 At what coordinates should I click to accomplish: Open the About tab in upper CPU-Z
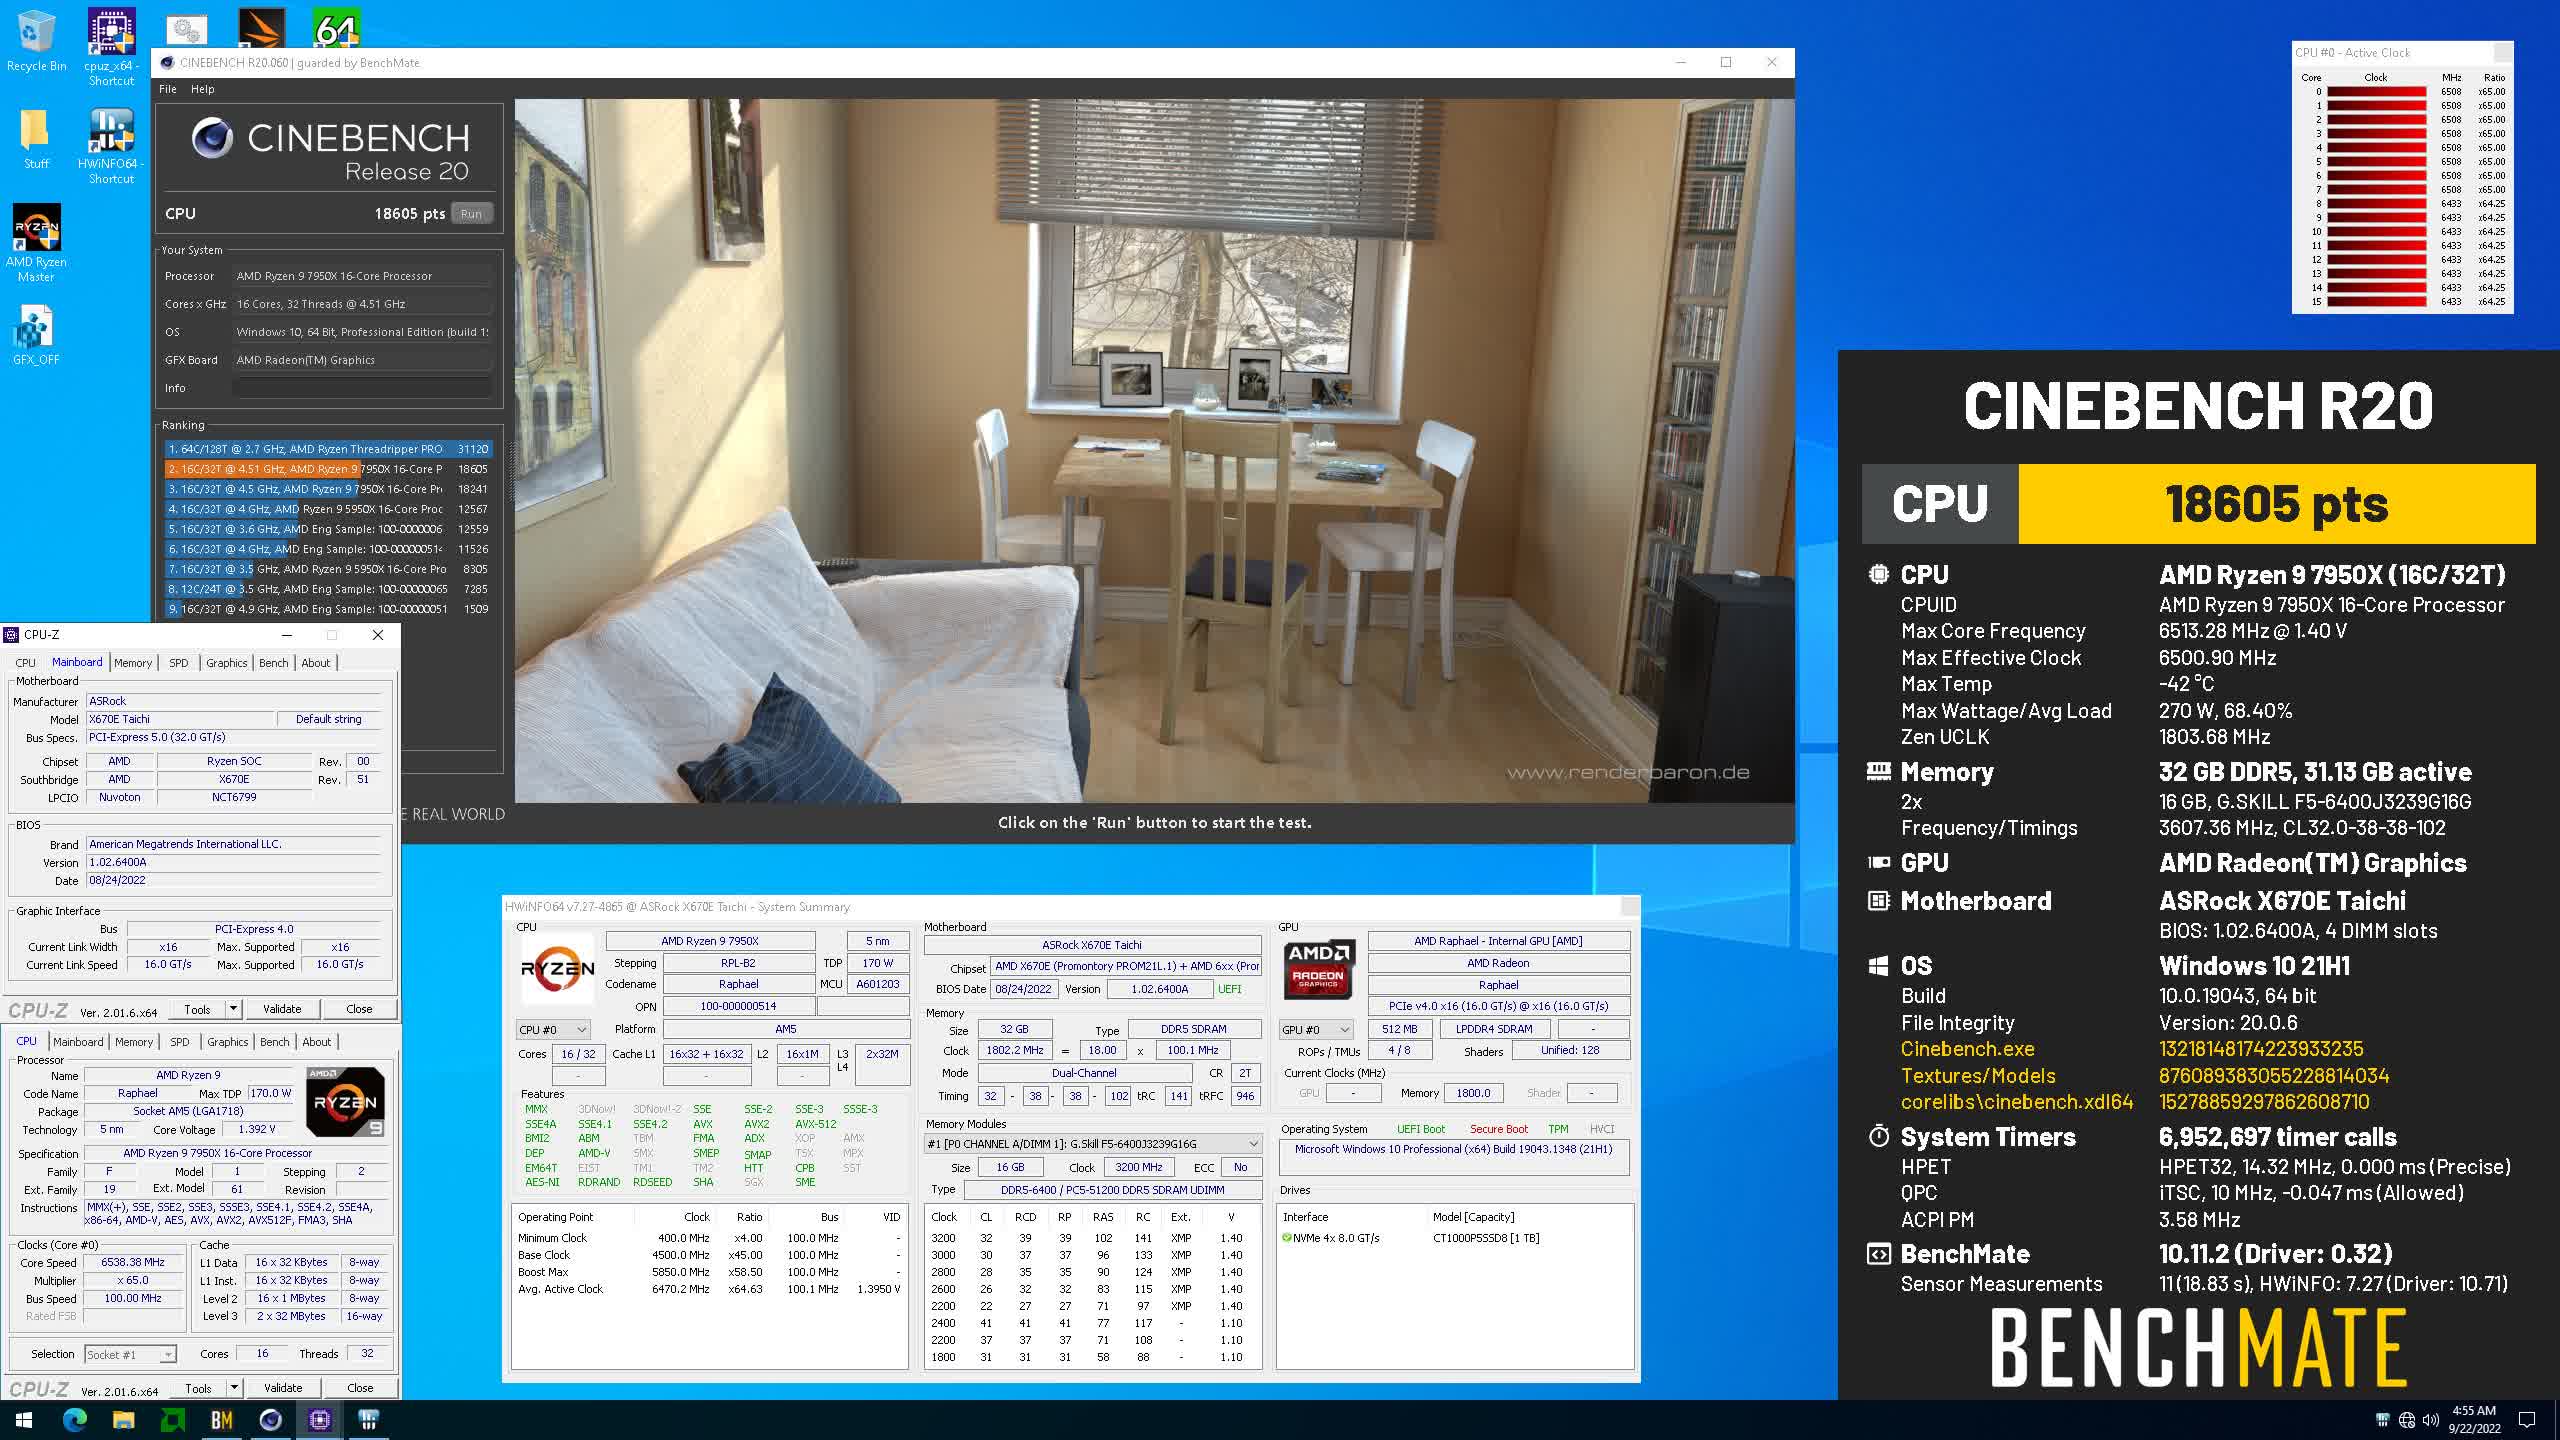click(x=316, y=663)
